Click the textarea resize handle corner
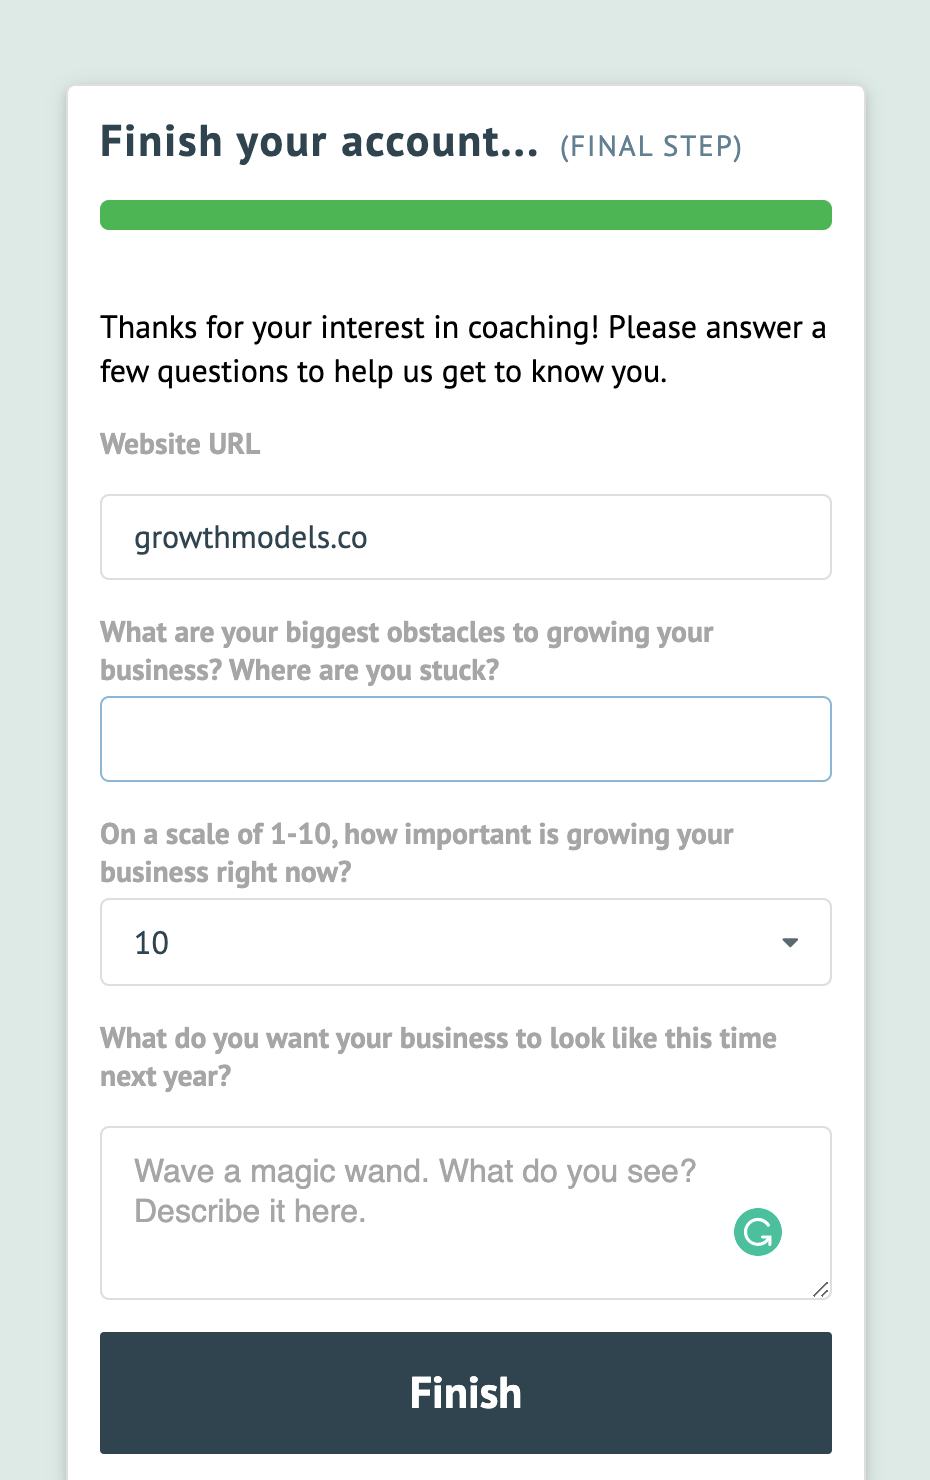 pyautogui.click(x=821, y=1290)
